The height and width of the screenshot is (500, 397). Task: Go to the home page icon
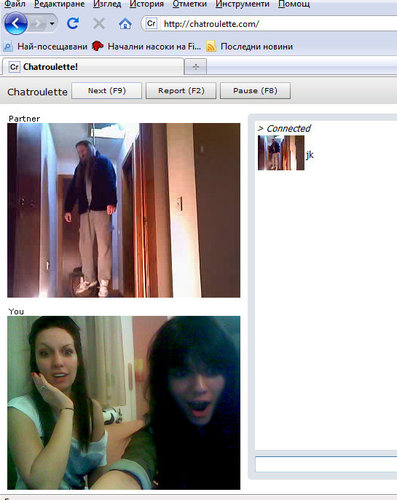coord(125,24)
